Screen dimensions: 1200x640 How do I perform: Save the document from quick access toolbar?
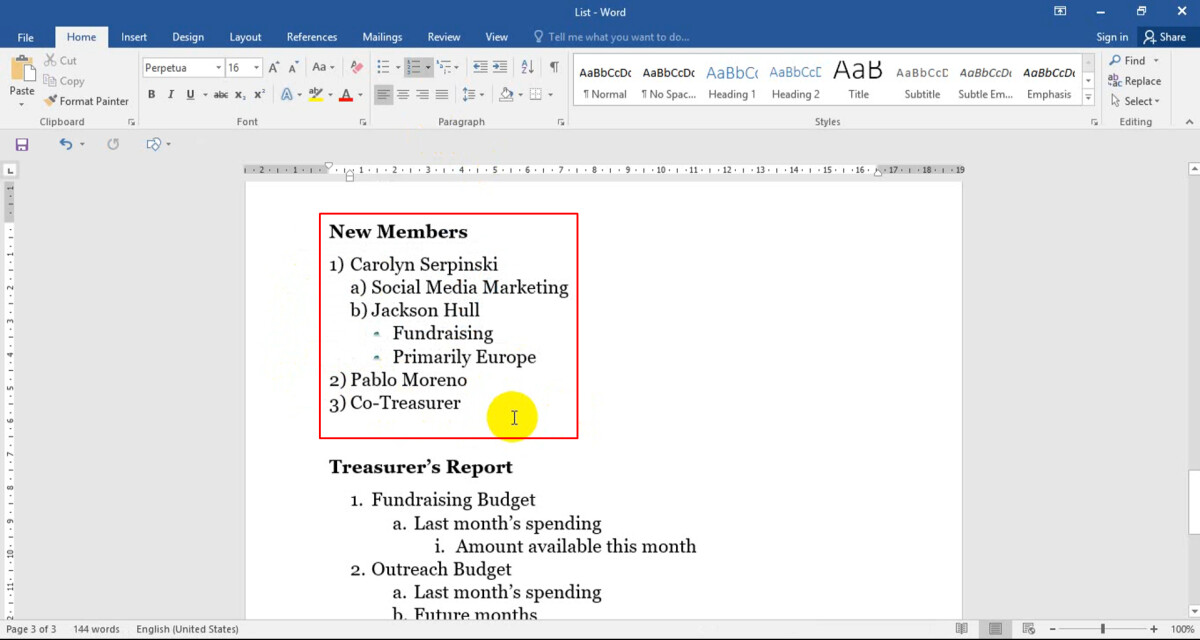pos(22,144)
